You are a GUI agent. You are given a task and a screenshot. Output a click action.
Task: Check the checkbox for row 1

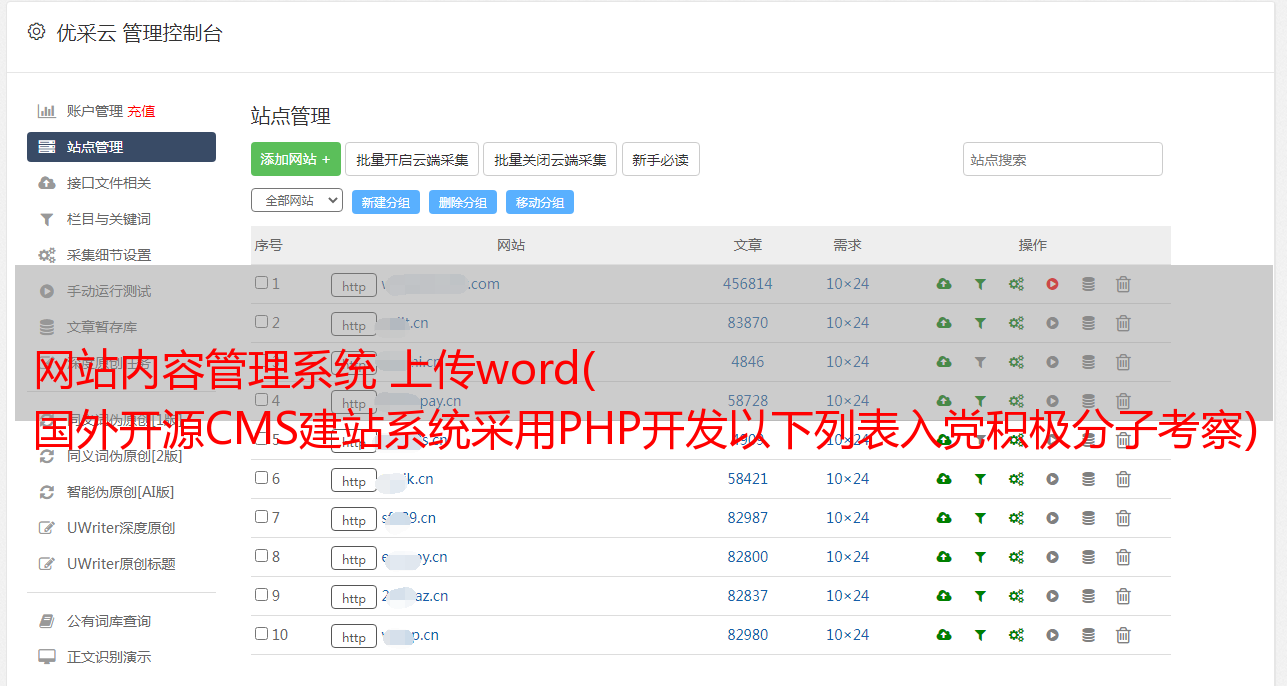click(261, 283)
